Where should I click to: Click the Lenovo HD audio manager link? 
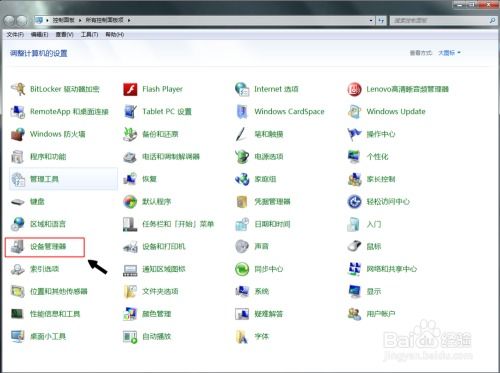click(x=407, y=89)
